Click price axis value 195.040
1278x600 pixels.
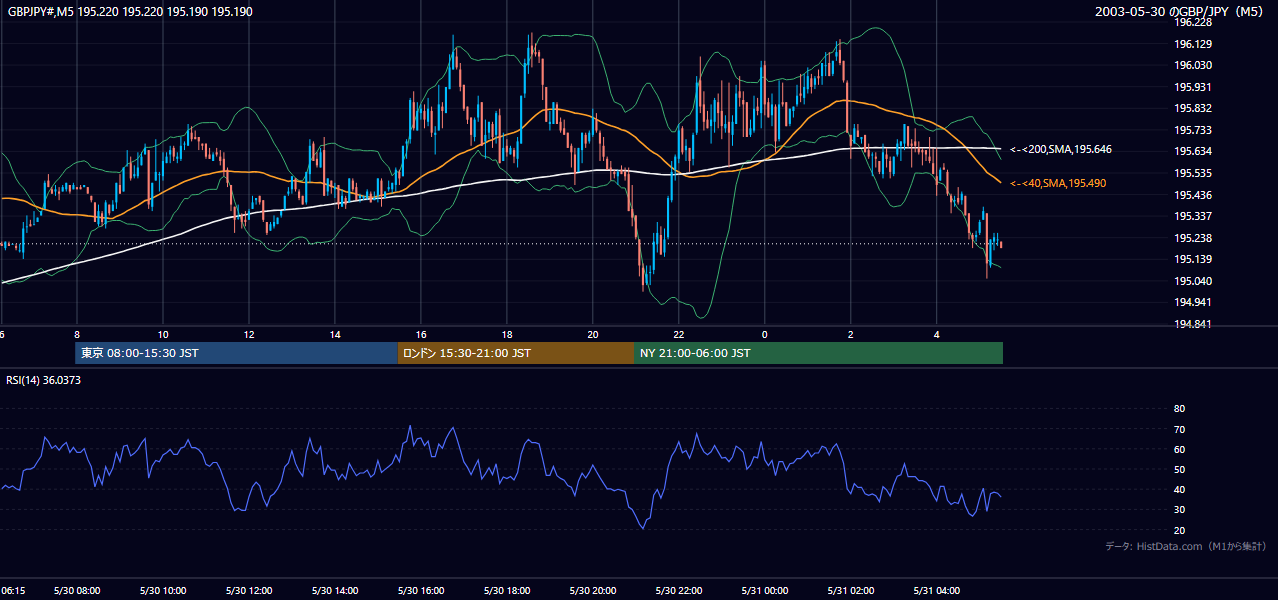pos(1194,281)
